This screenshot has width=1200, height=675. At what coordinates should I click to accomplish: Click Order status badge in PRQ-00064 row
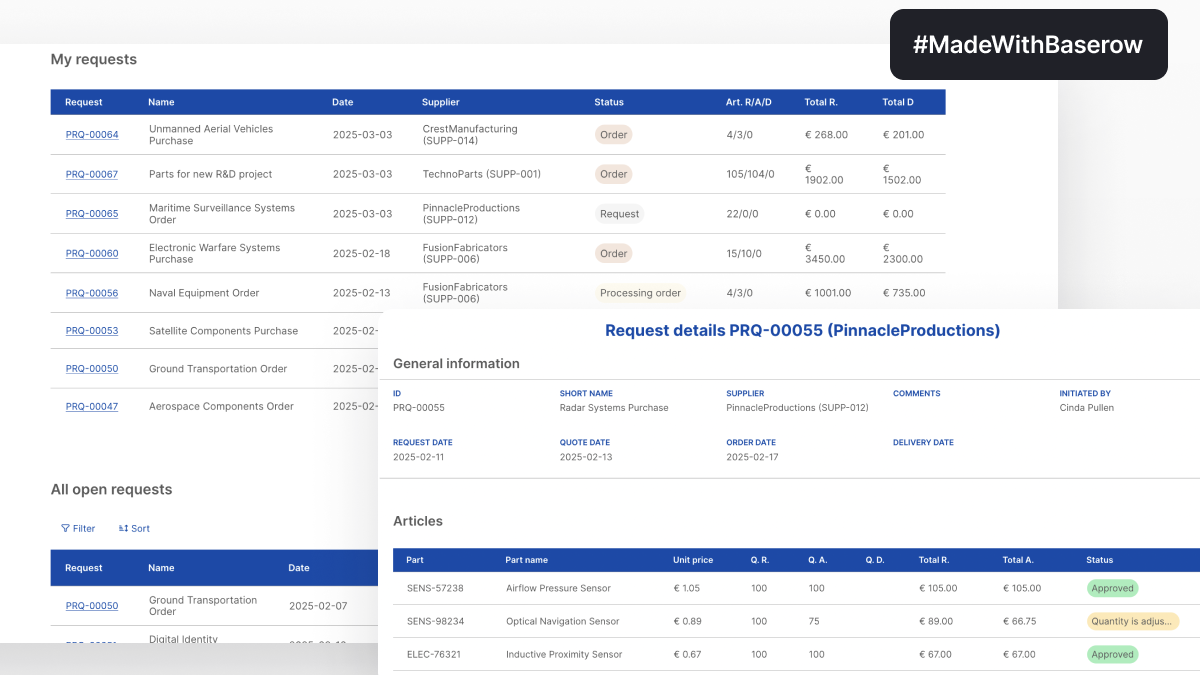tap(614, 135)
